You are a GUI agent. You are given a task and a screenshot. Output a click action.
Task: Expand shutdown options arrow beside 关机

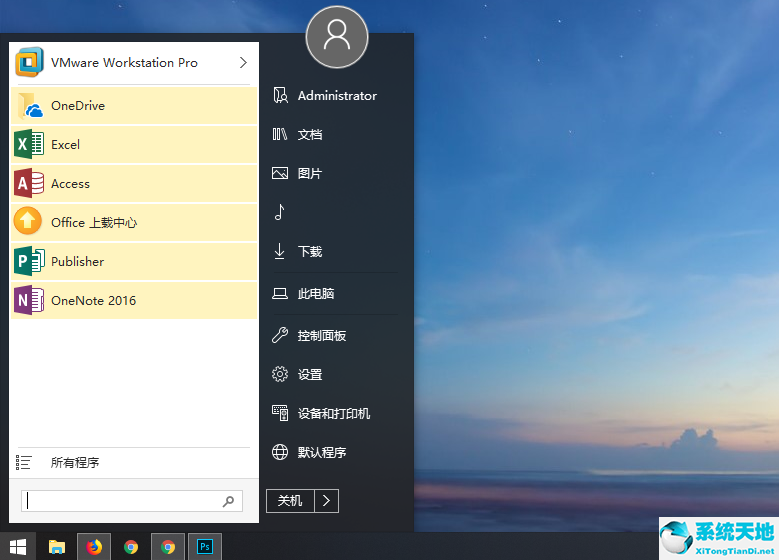pyautogui.click(x=327, y=500)
